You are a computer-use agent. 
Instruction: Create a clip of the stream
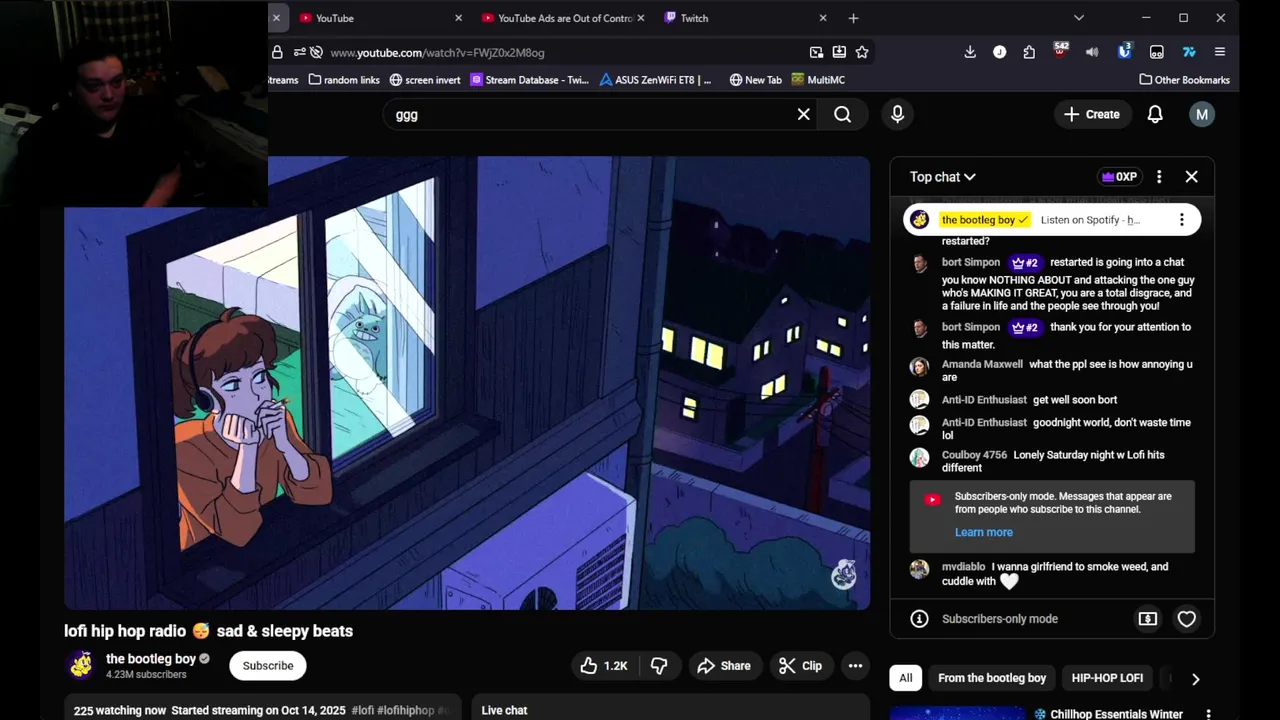tap(800, 666)
